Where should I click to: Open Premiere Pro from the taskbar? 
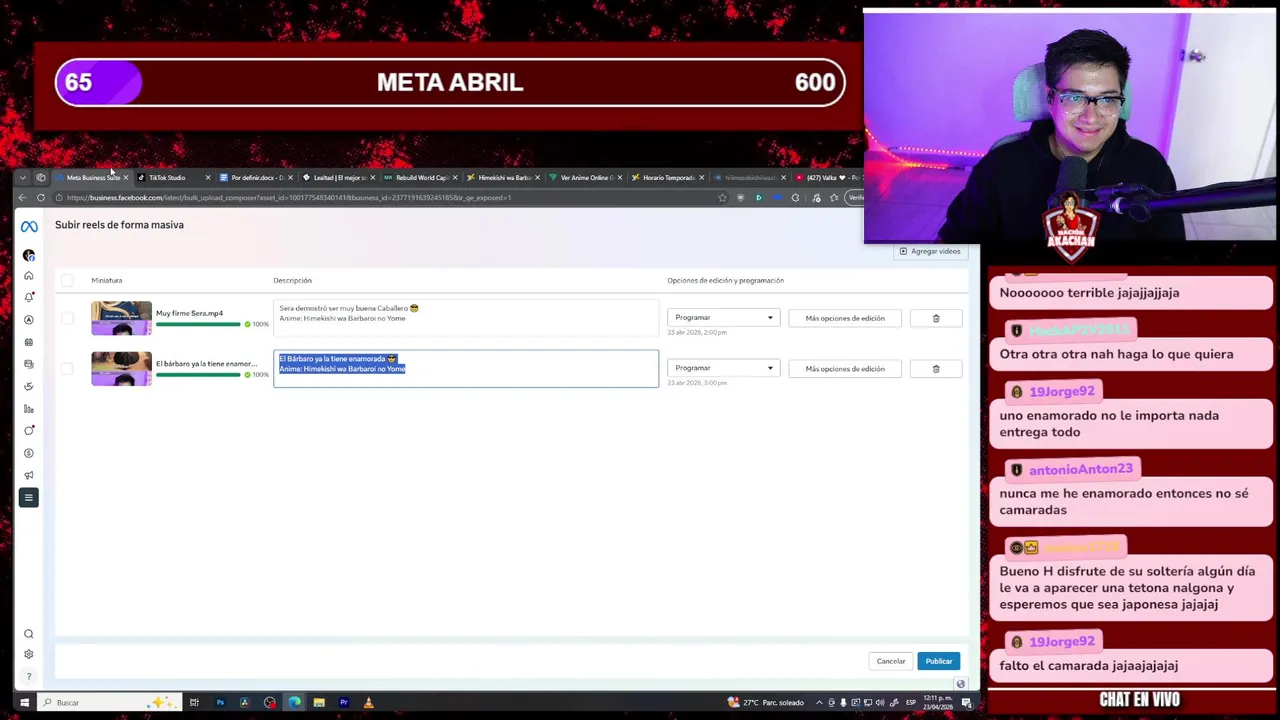pos(343,703)
